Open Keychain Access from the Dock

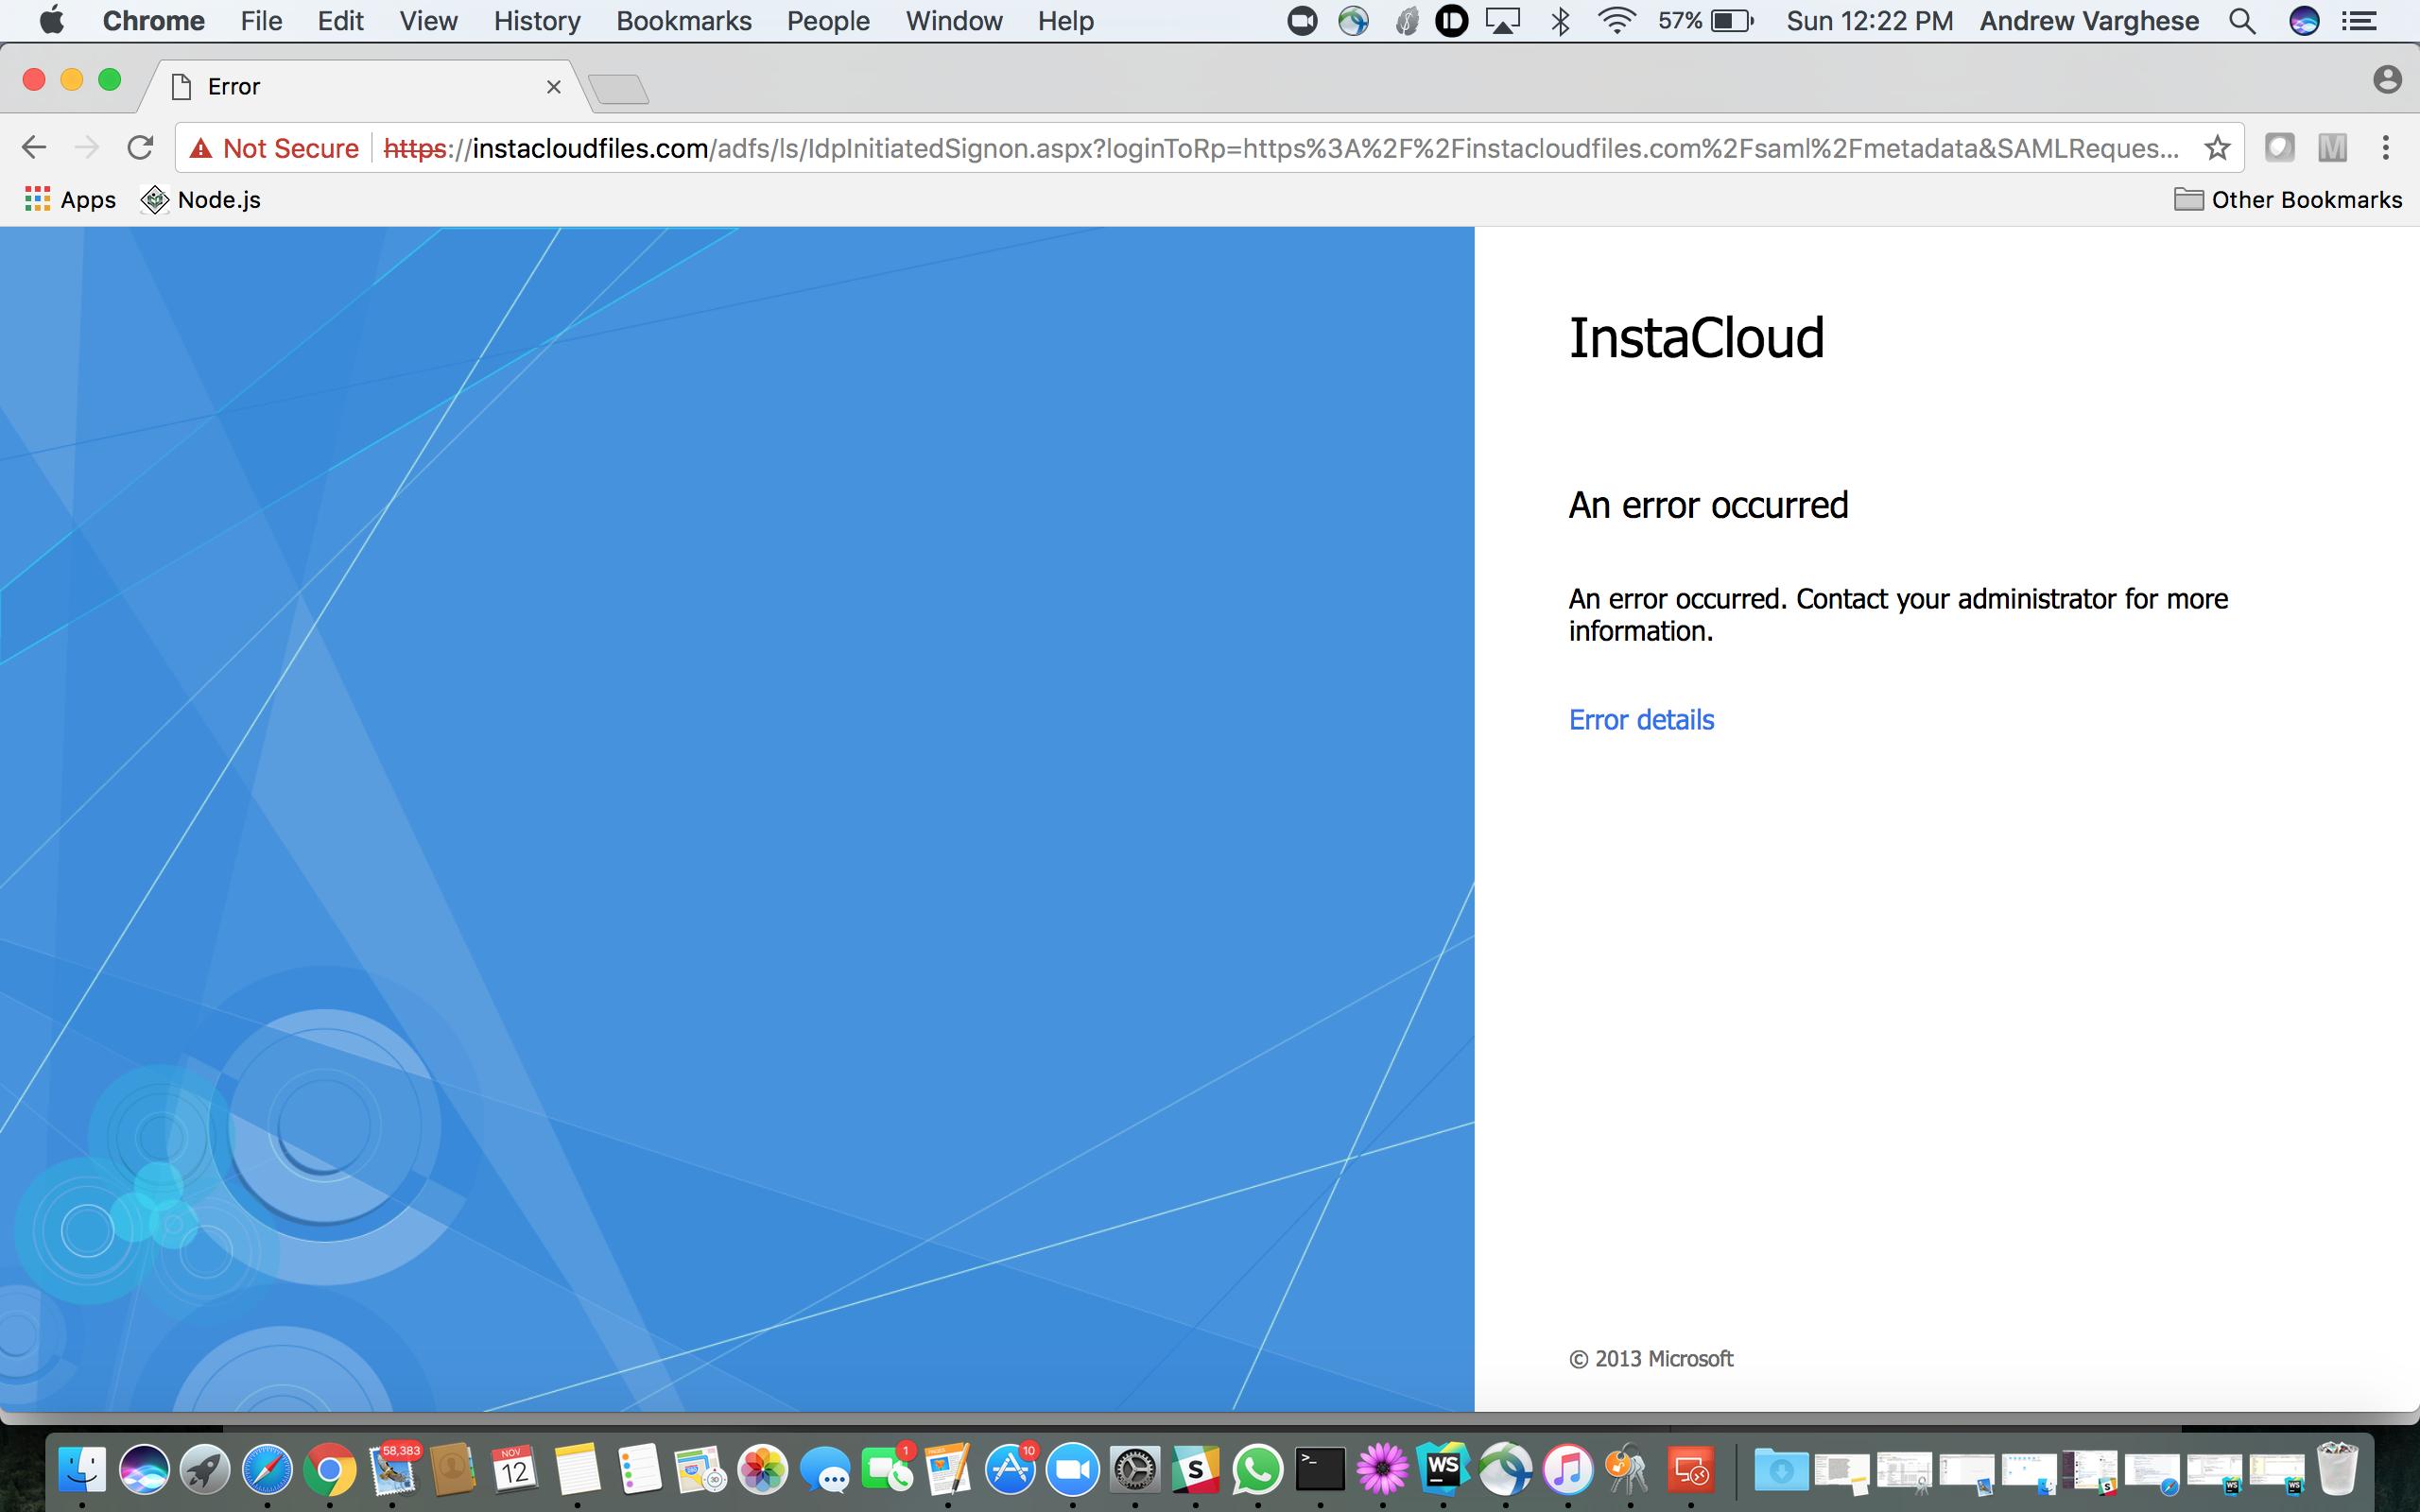[x=1628, y=1470]
